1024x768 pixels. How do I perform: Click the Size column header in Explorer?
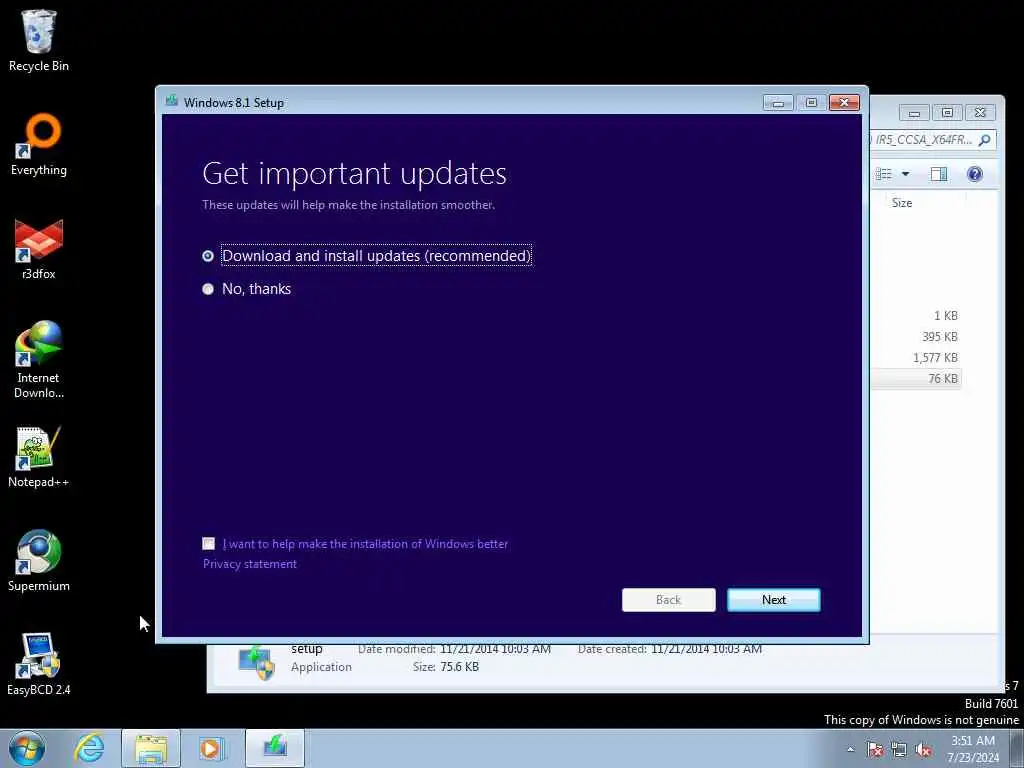pyautogui.click(x=902, y=202)
